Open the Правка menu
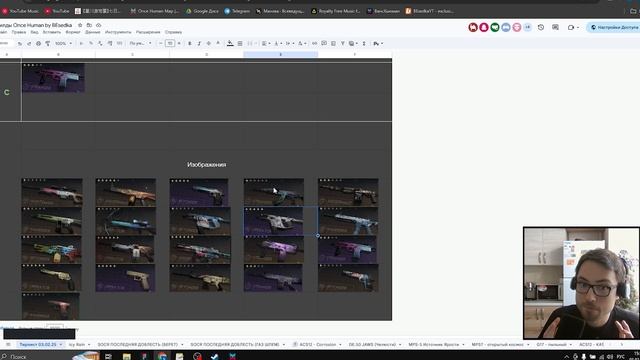Screen dimensions: 640x360 (19, 32)
